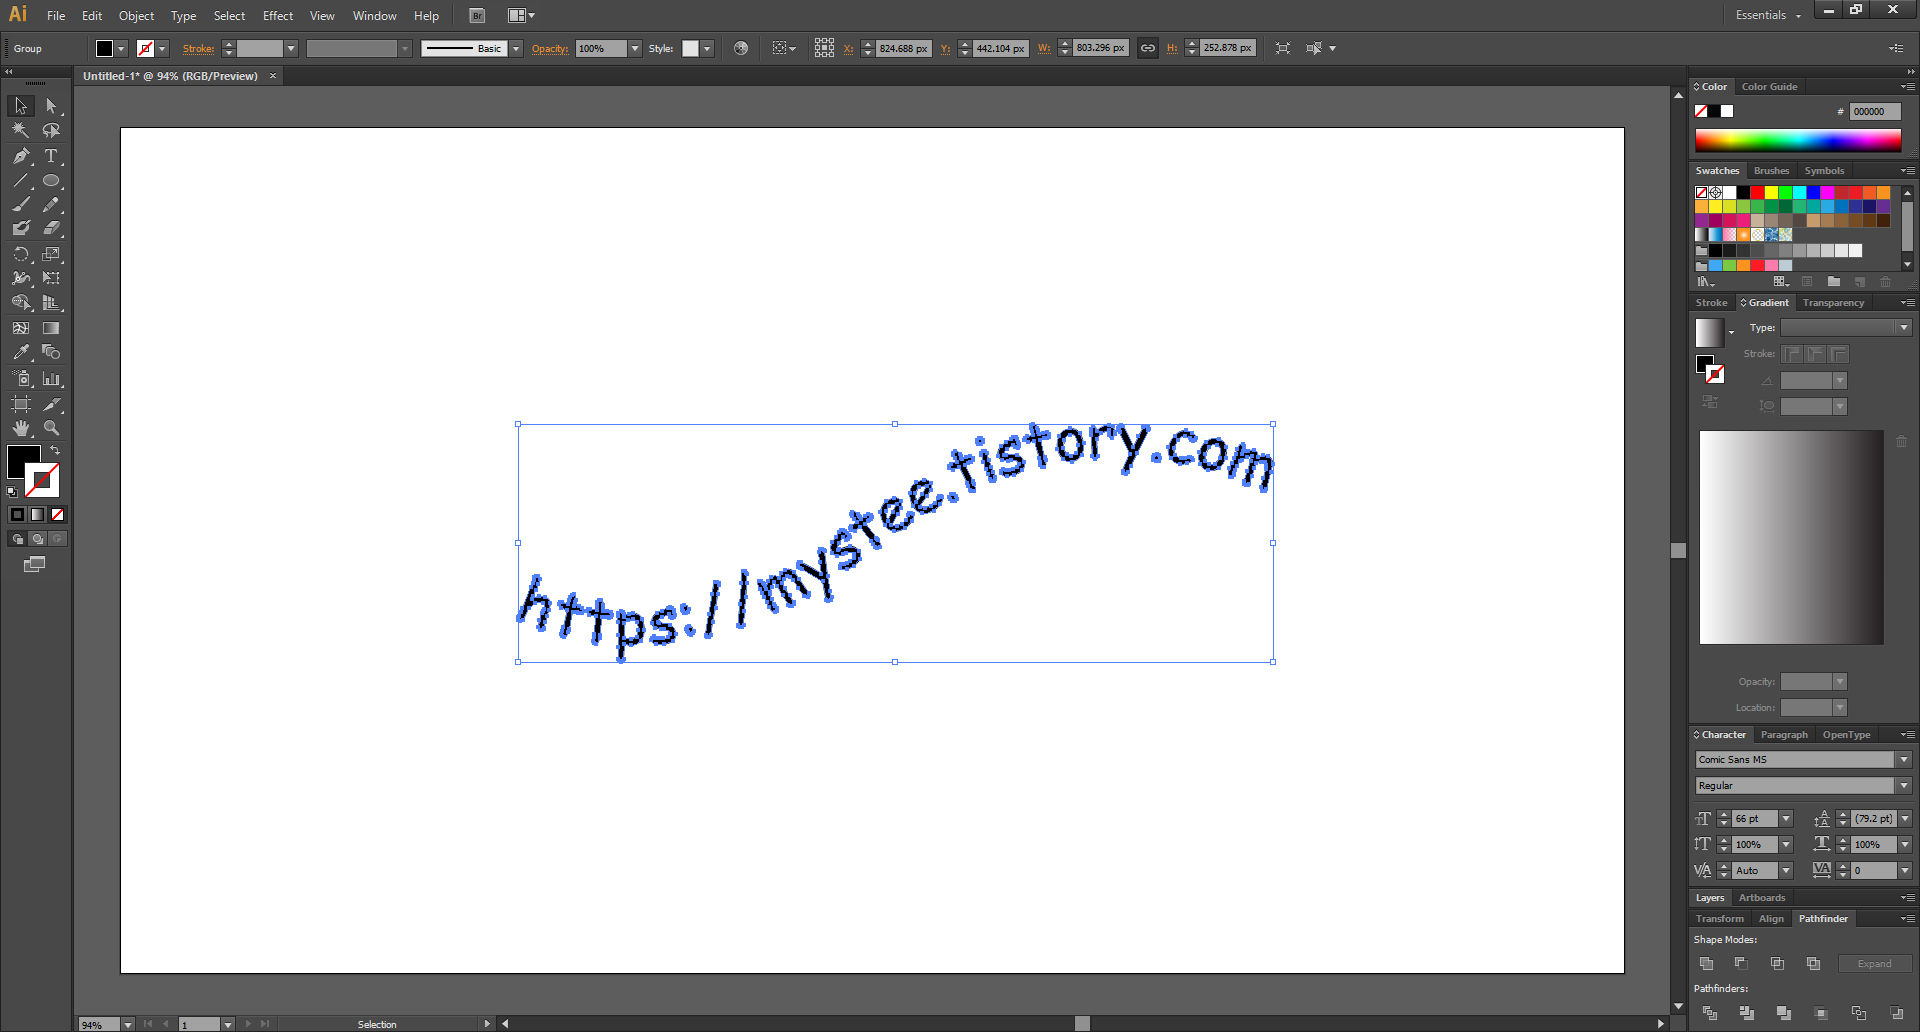Change screen mode button

[x=34, y=564]
